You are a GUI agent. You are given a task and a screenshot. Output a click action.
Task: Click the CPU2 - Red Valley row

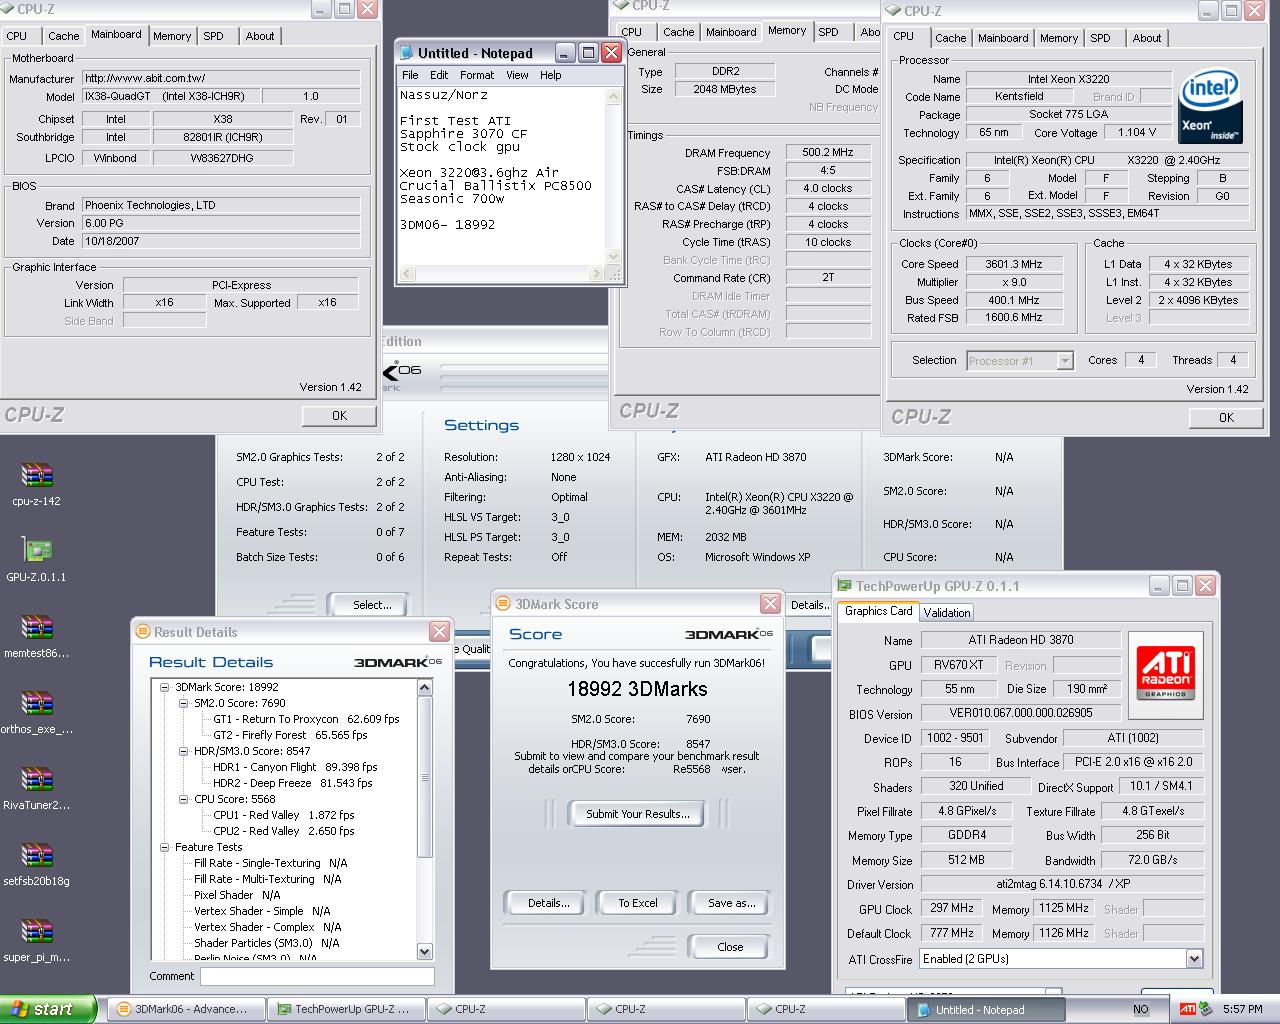(x=284, y=831)
